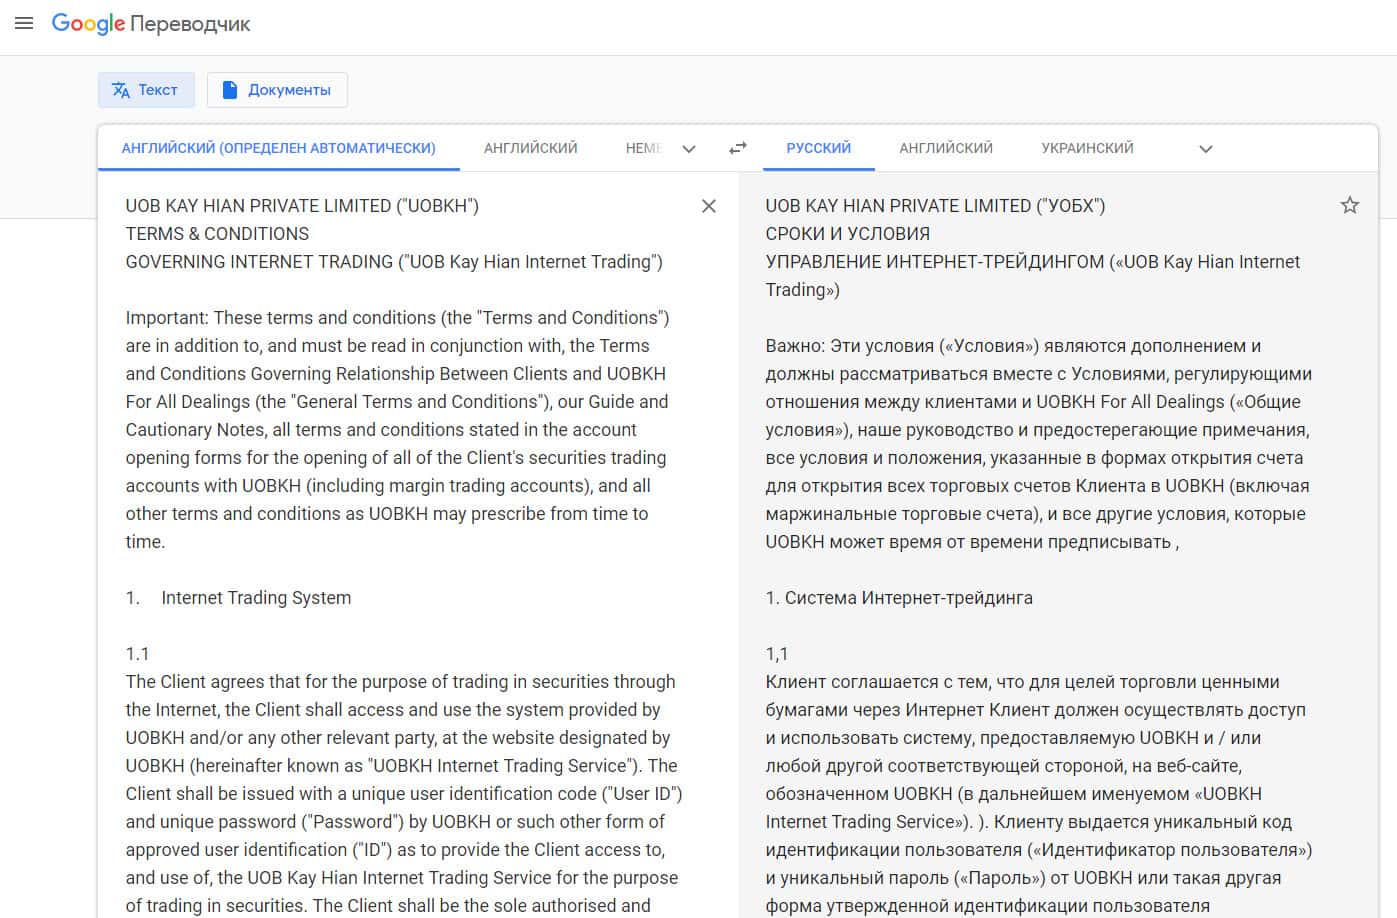This screenshot has width=1397, height=918.
Task: Click the '1,1' clause number in translation
Action: point(777,654)
